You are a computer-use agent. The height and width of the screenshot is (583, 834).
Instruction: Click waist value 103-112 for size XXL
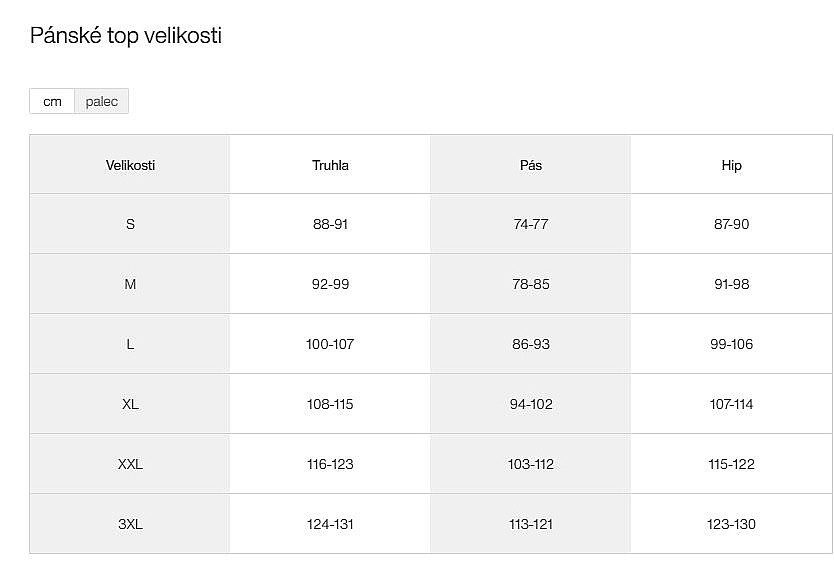coord(531,464)
